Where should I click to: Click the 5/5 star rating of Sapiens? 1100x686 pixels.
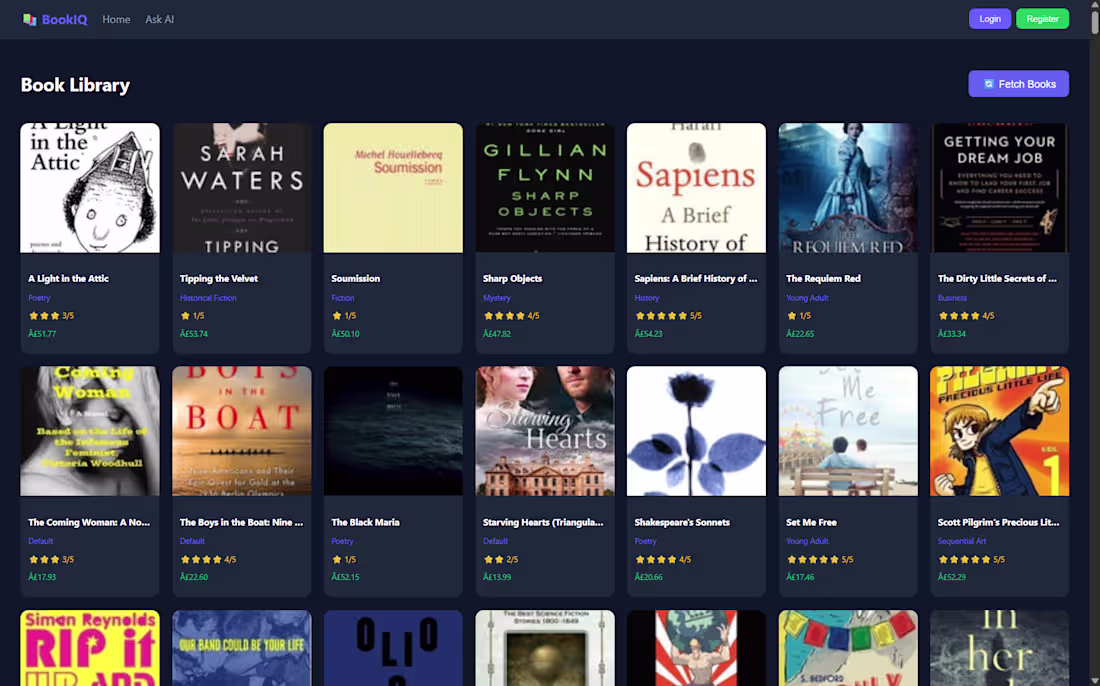[x=668, y=316]
